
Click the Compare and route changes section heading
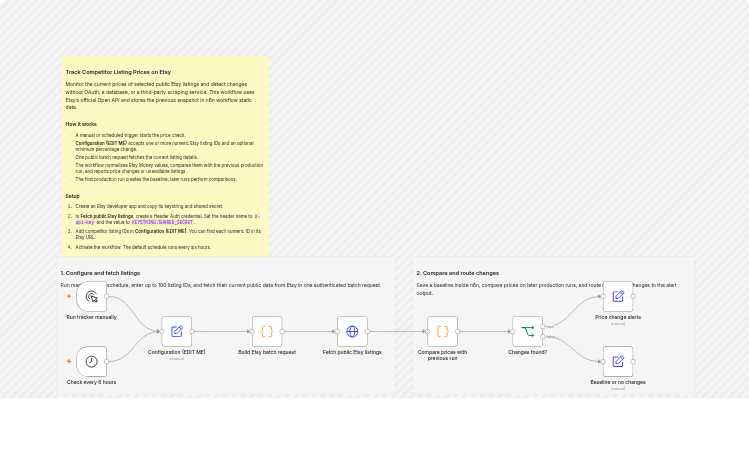tap(458, 273)
